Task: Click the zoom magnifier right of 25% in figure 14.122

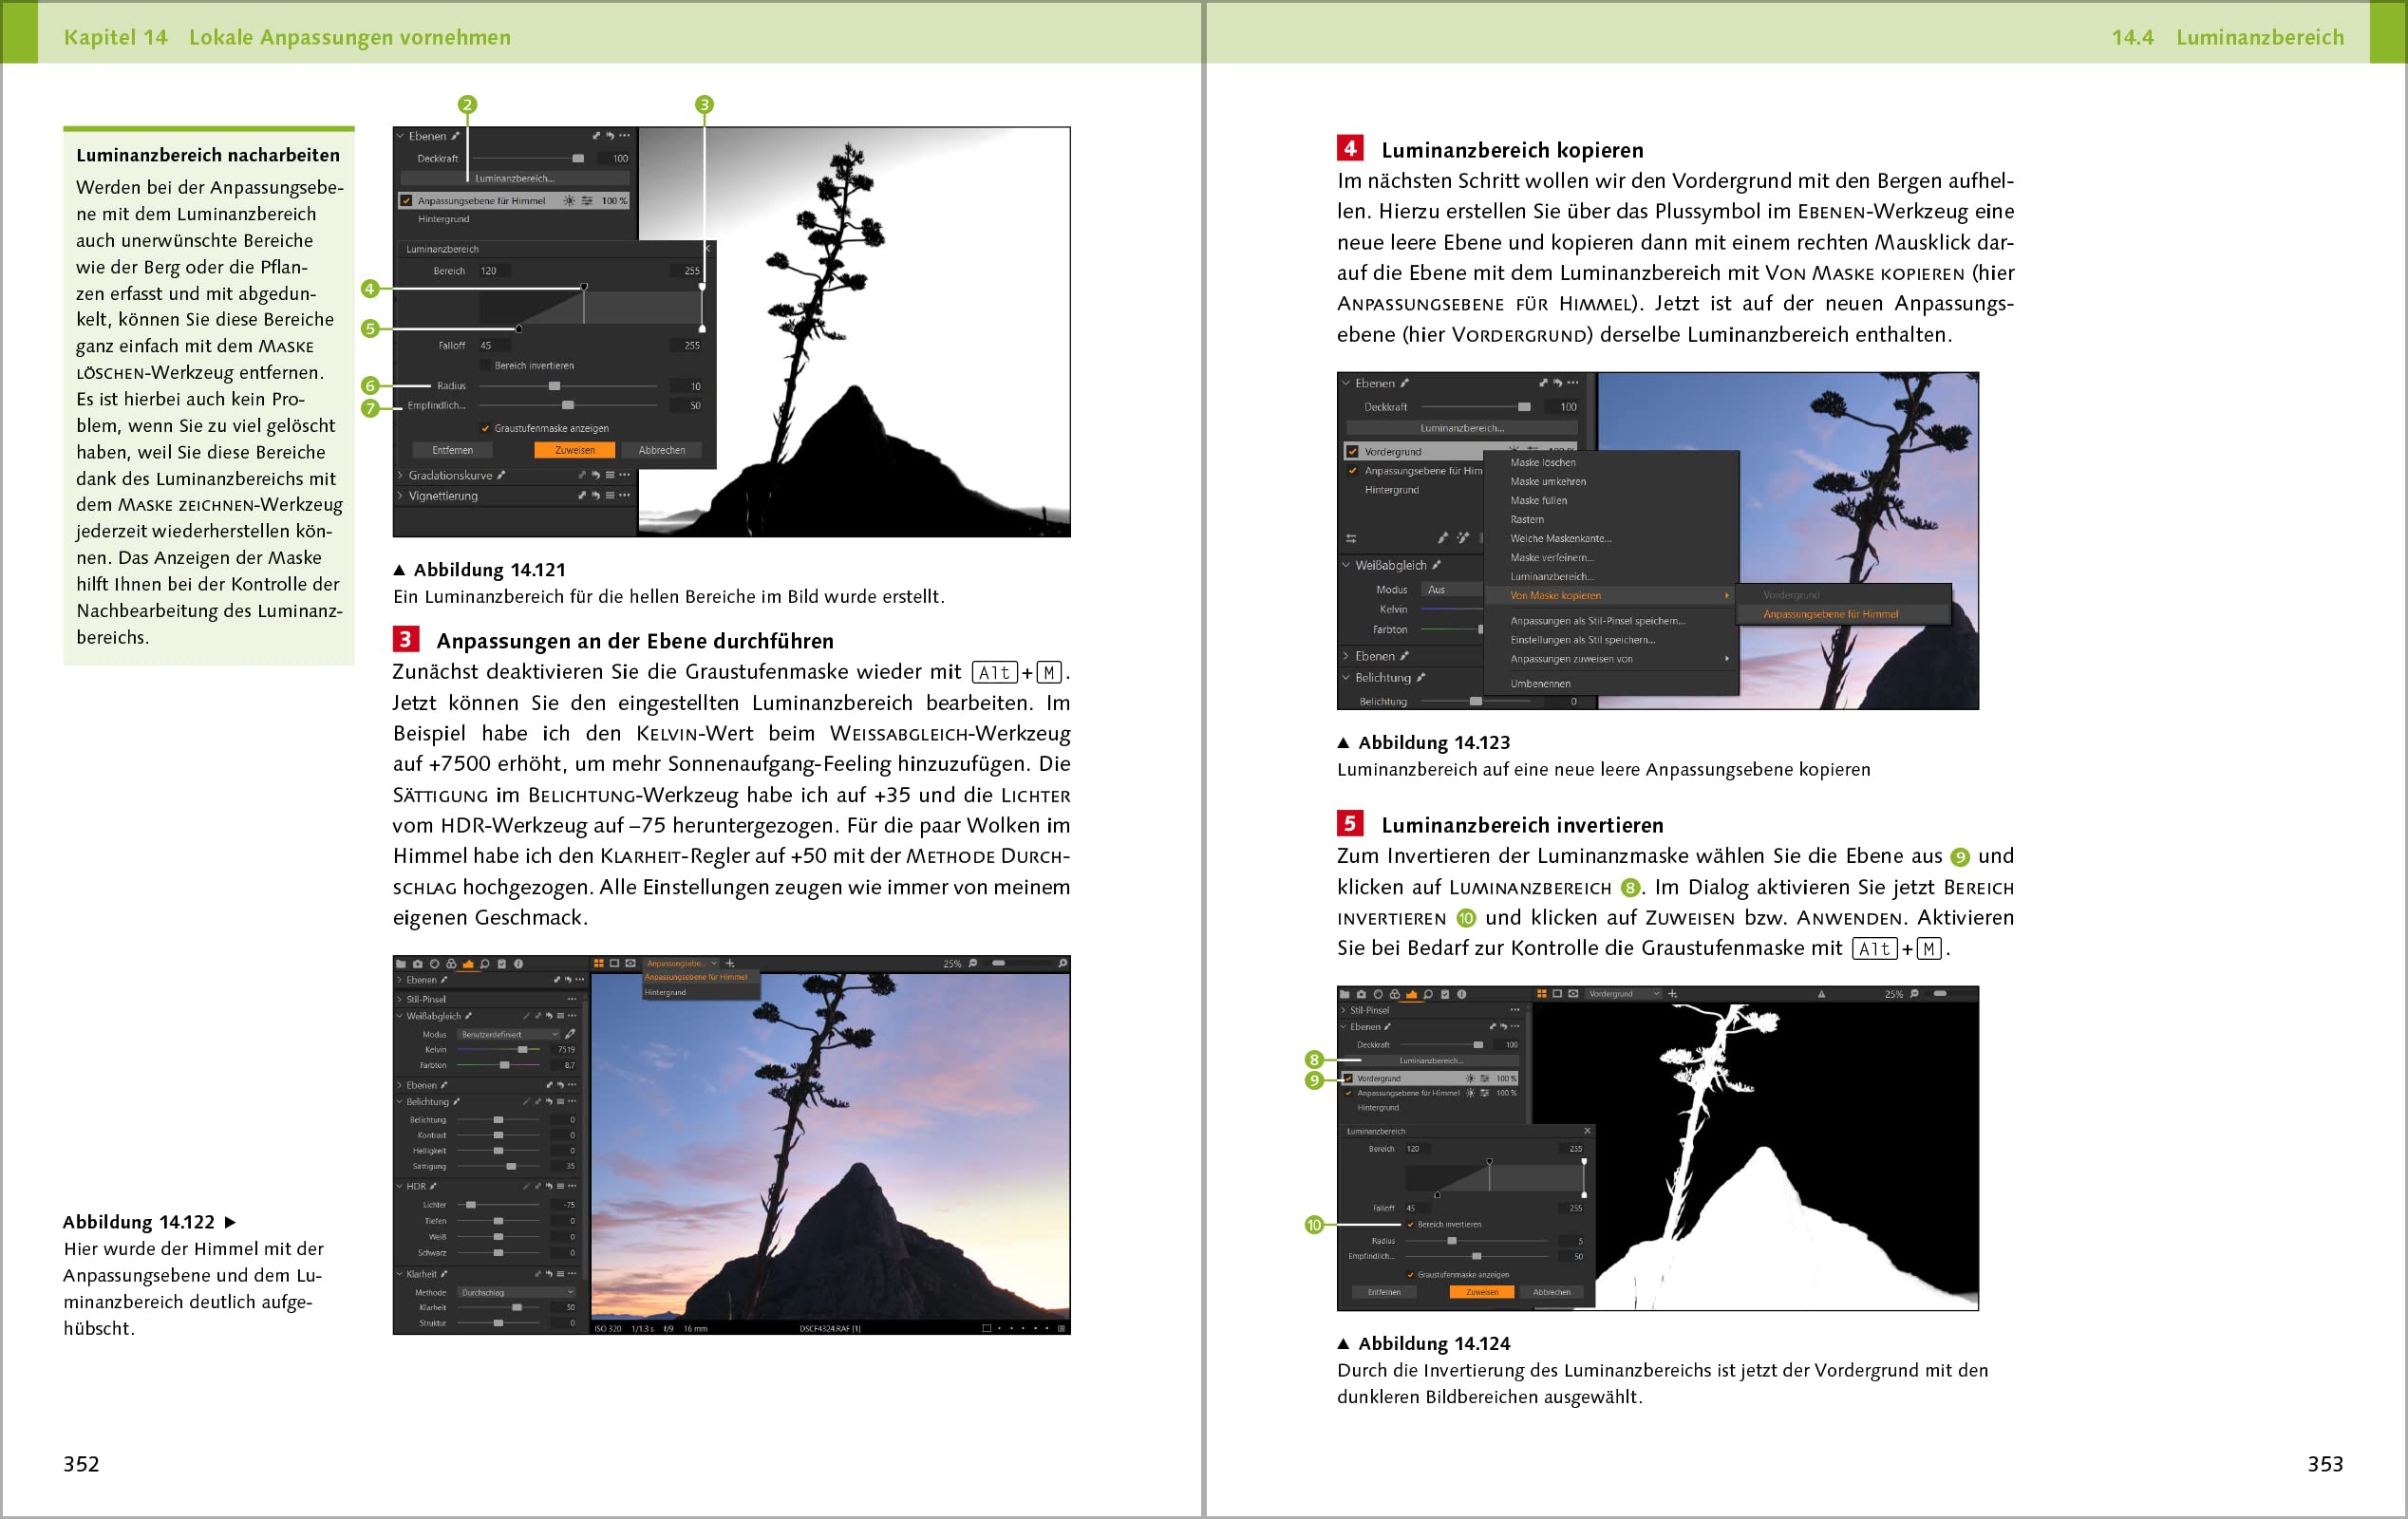Action: point(973,964)
